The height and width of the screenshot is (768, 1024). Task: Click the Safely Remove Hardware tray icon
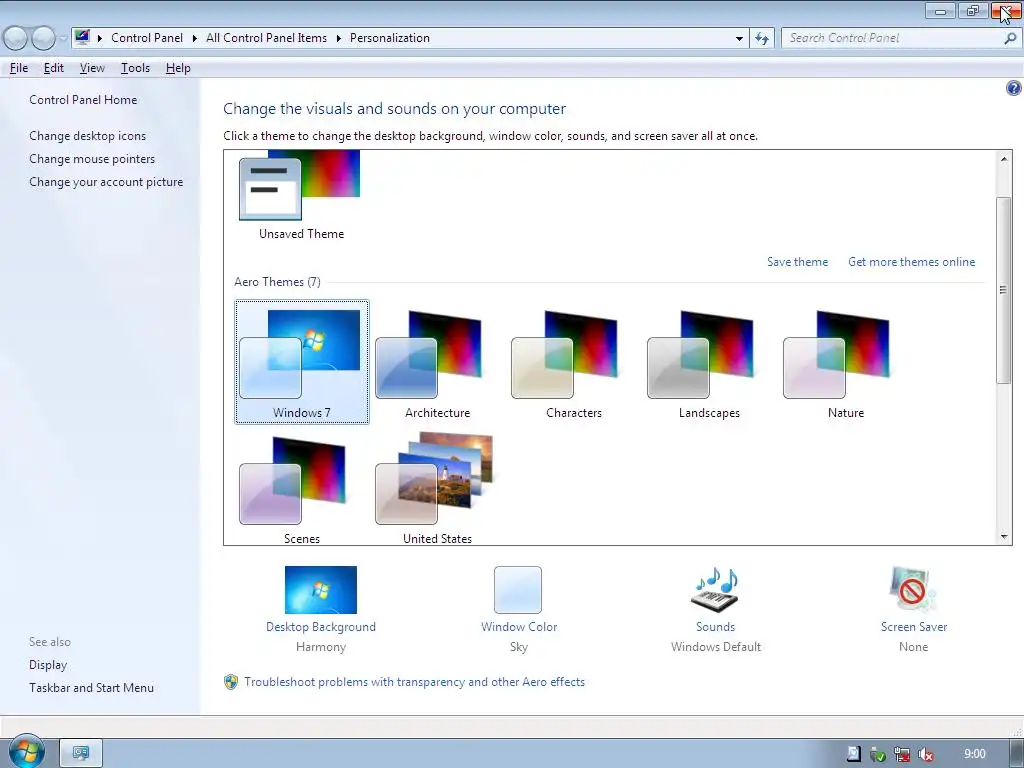pyautogui.click(x=878, y=754)
